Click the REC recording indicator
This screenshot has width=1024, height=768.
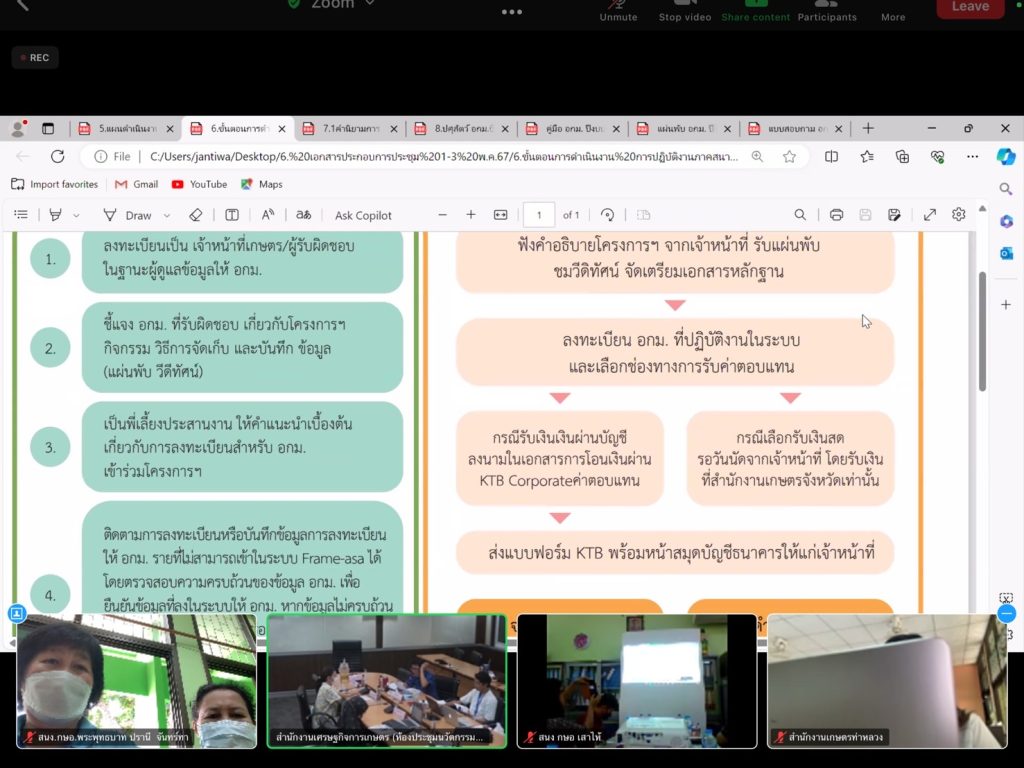[x=35, y=57]
